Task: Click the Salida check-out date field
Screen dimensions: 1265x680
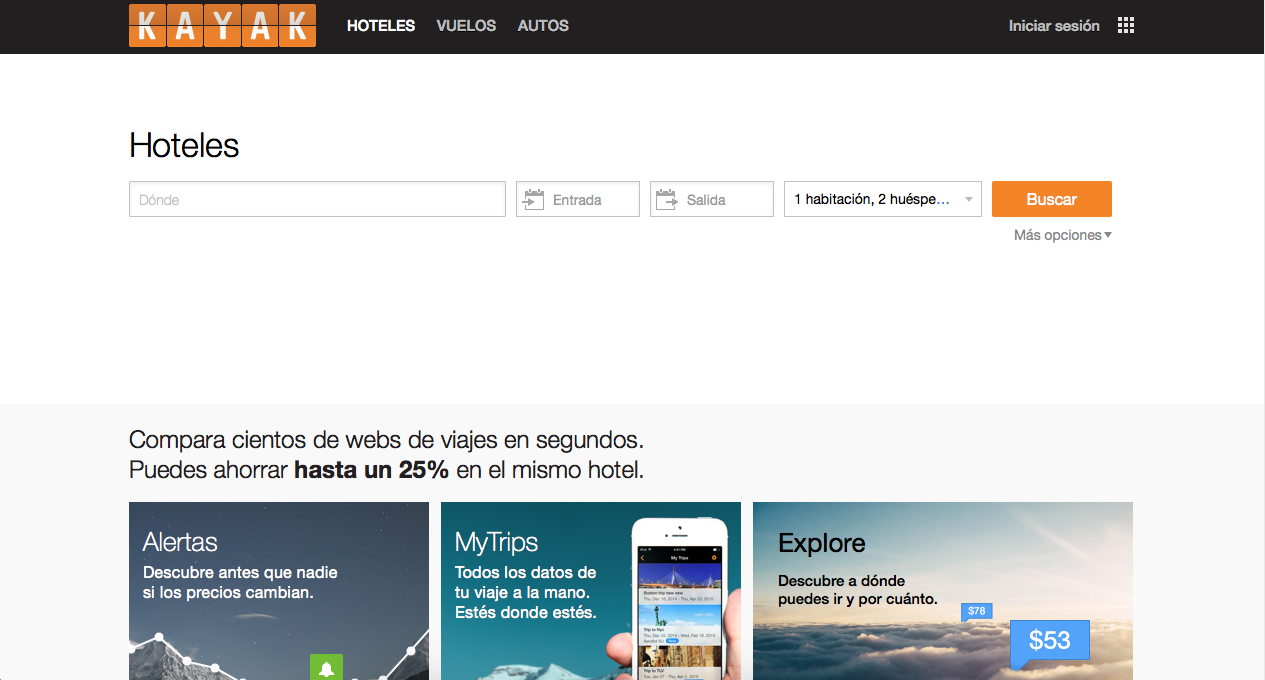Action: point(726,200)
